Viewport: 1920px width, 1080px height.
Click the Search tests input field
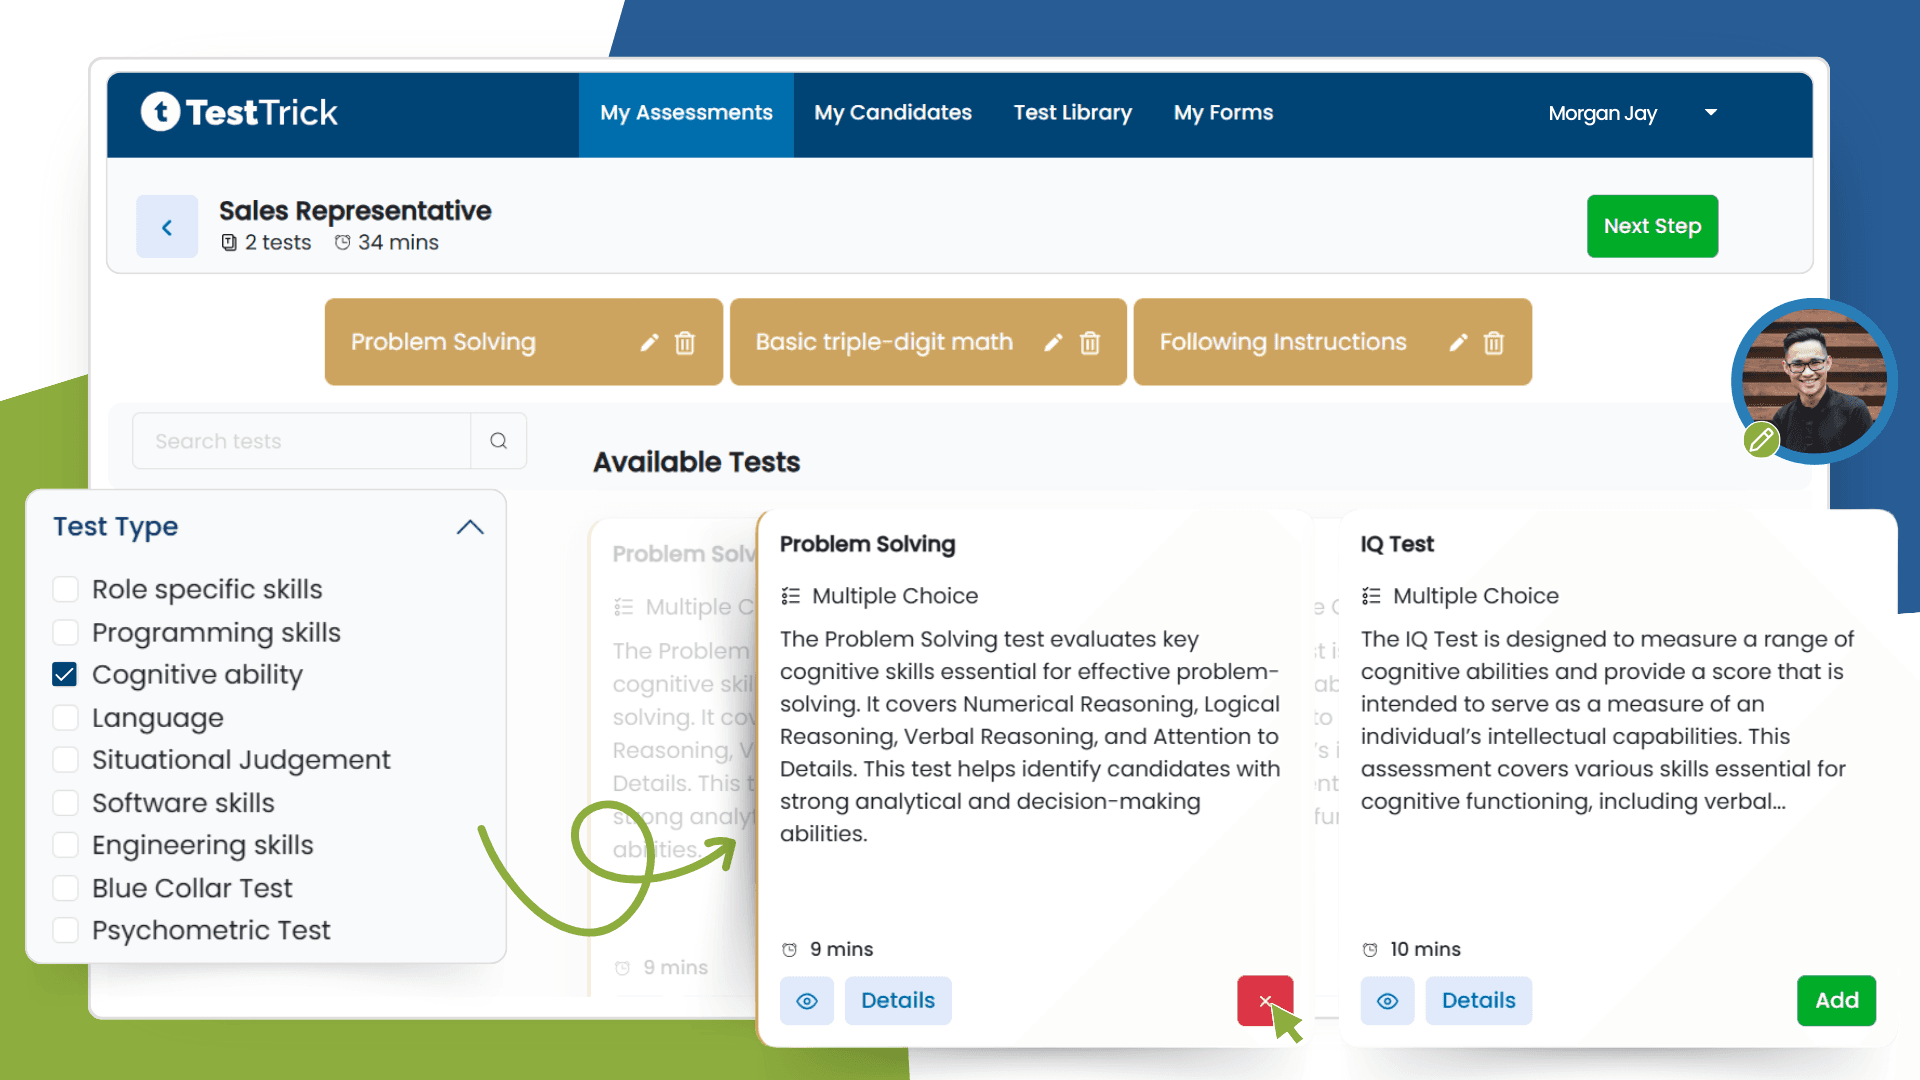(x=300, y=440)
